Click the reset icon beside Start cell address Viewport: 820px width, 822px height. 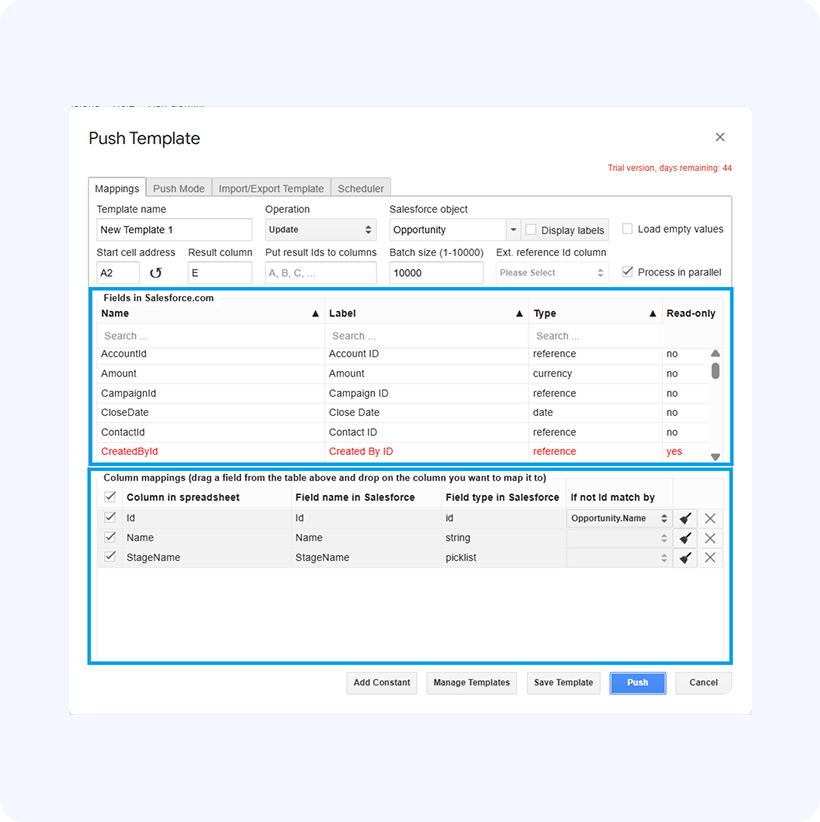click(x=156, y=273)
